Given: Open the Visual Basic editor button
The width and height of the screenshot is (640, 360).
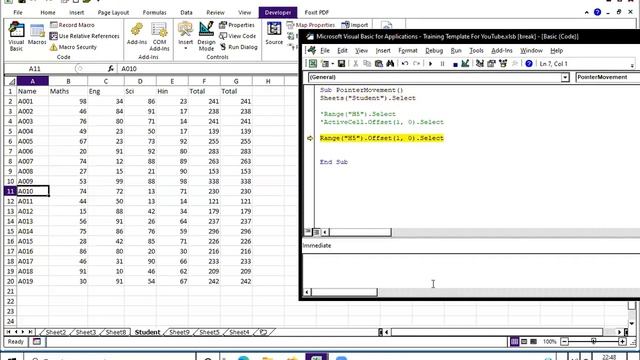Looking at the screenshot, I should pyautogui.click(x=16, y=37).
